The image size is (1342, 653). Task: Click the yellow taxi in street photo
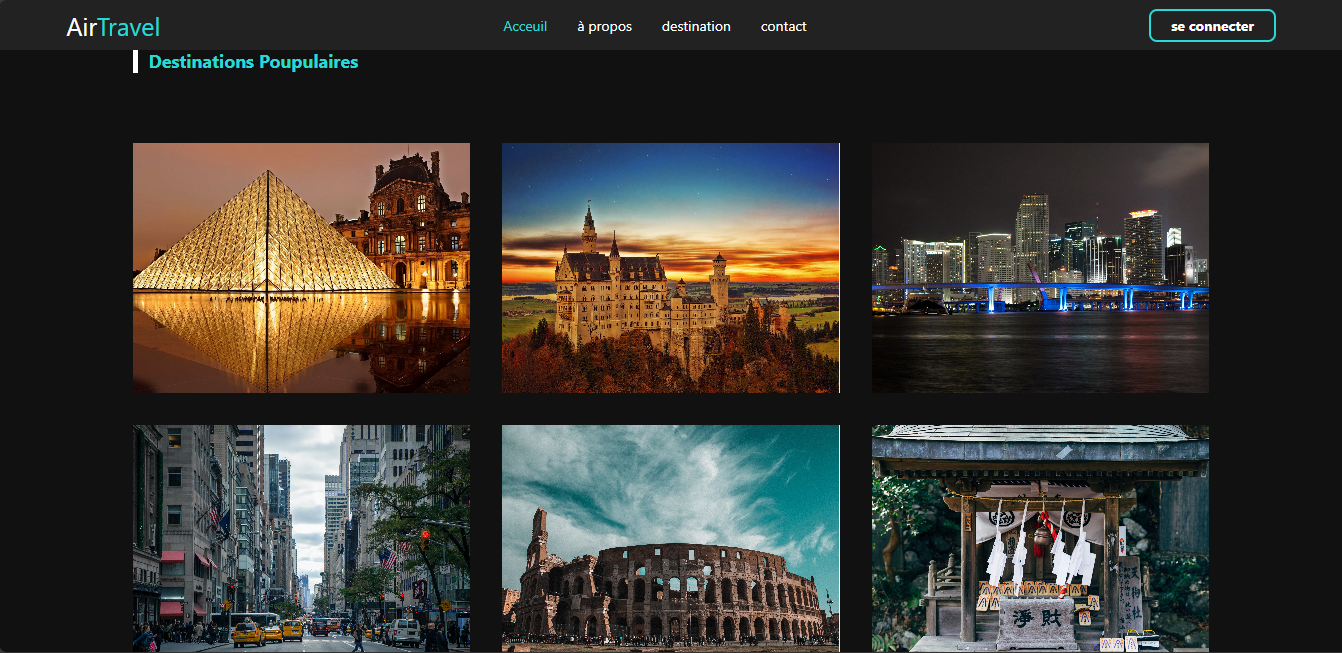pyautogui.click(x=246, y=632)
